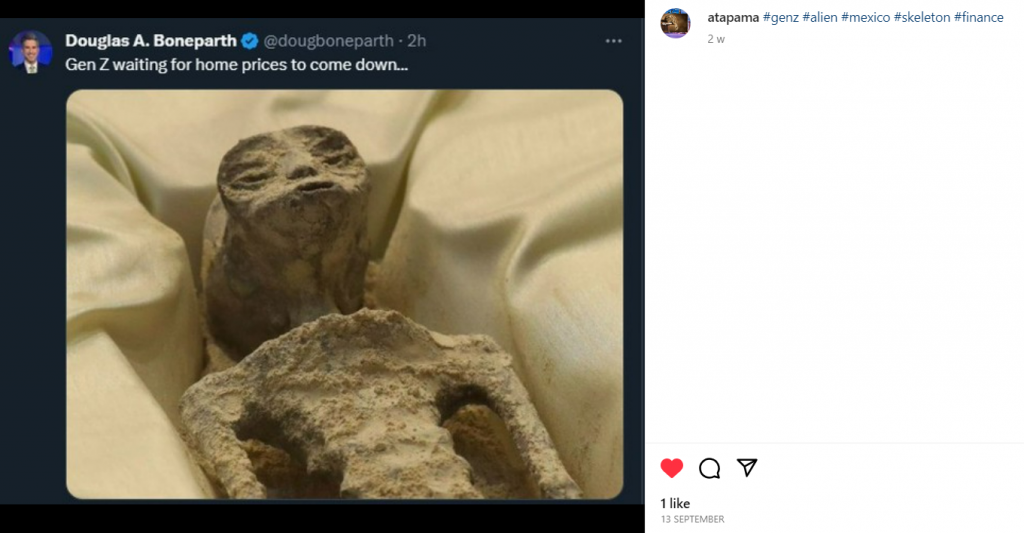The width and height of the screenshot is (1024, 533).
Task: Click the "2 w" caption timestamp
Action: pos(716,38)
